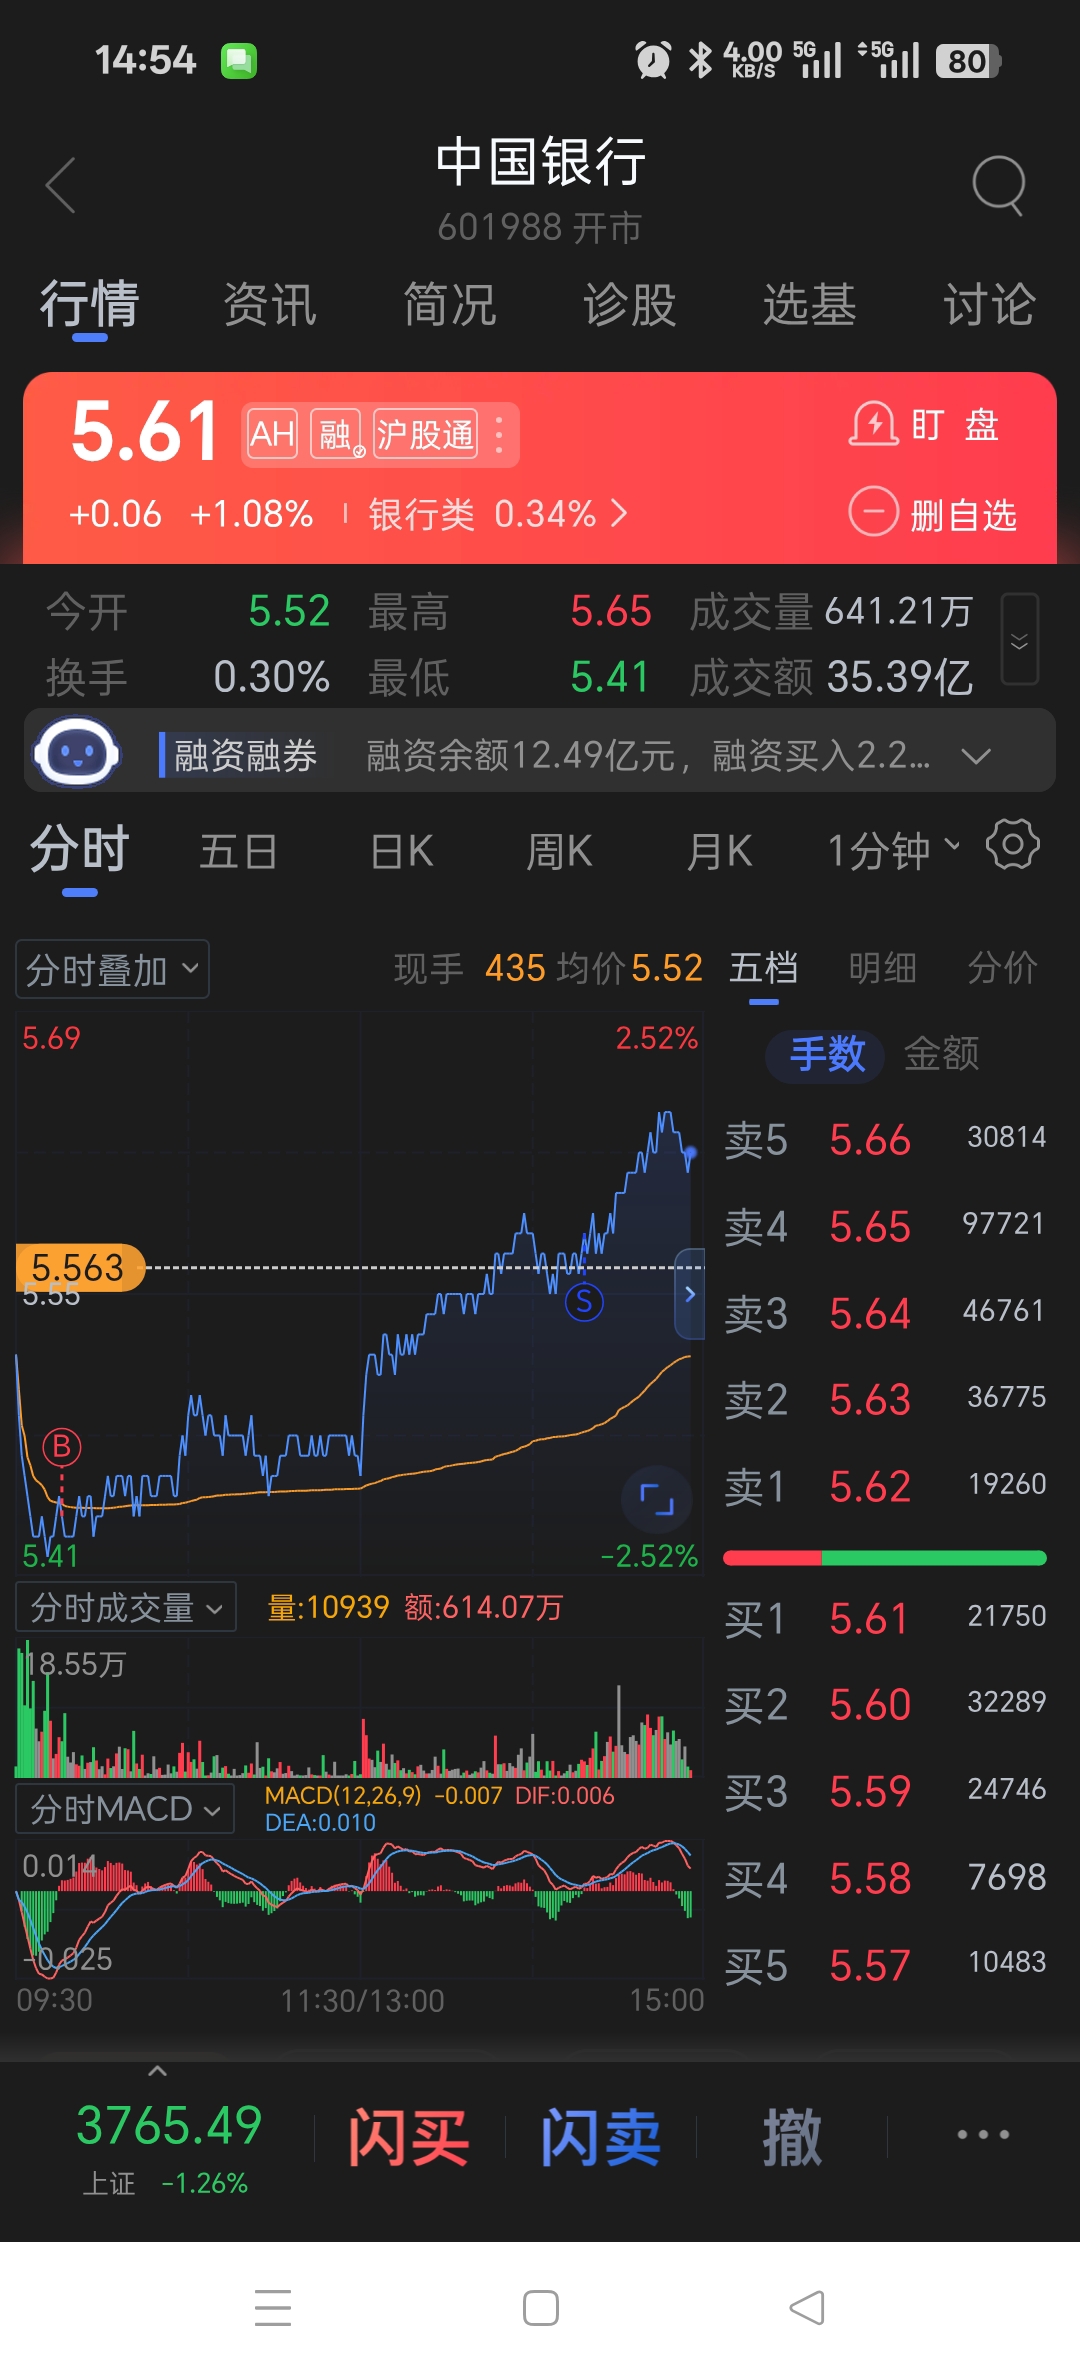The height and width of the screenshot is (2374, 1080).
Task: Open 银行类 0.34% sector link
Action: [497, 514]
